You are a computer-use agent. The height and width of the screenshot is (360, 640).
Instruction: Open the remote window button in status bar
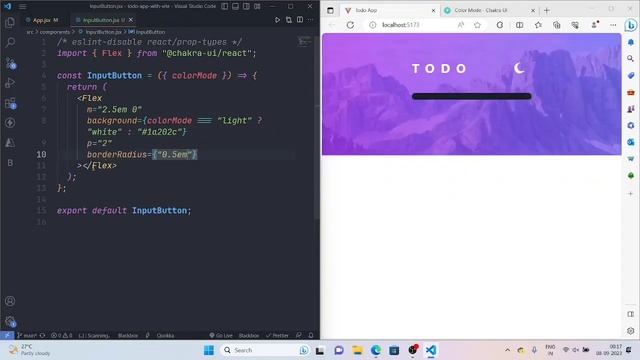(x=7, y=336)
